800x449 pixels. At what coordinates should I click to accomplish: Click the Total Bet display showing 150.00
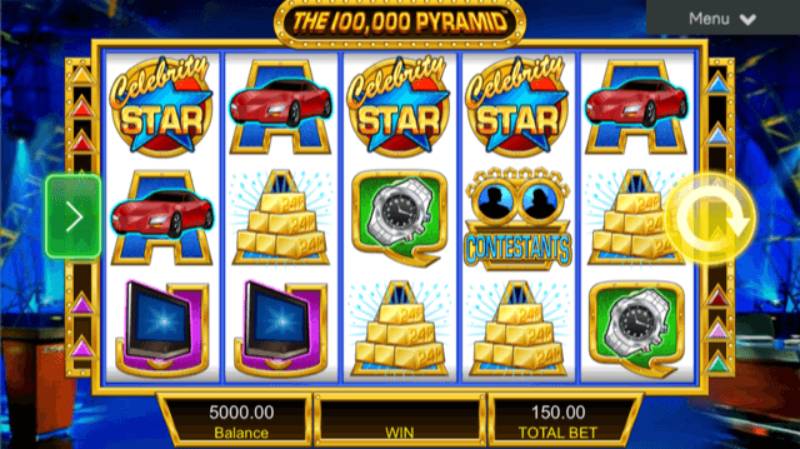tap(558, 421)
